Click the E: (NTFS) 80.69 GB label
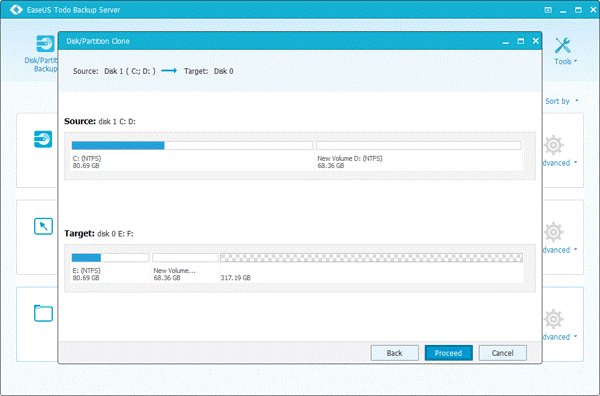 tap(86, 274)
